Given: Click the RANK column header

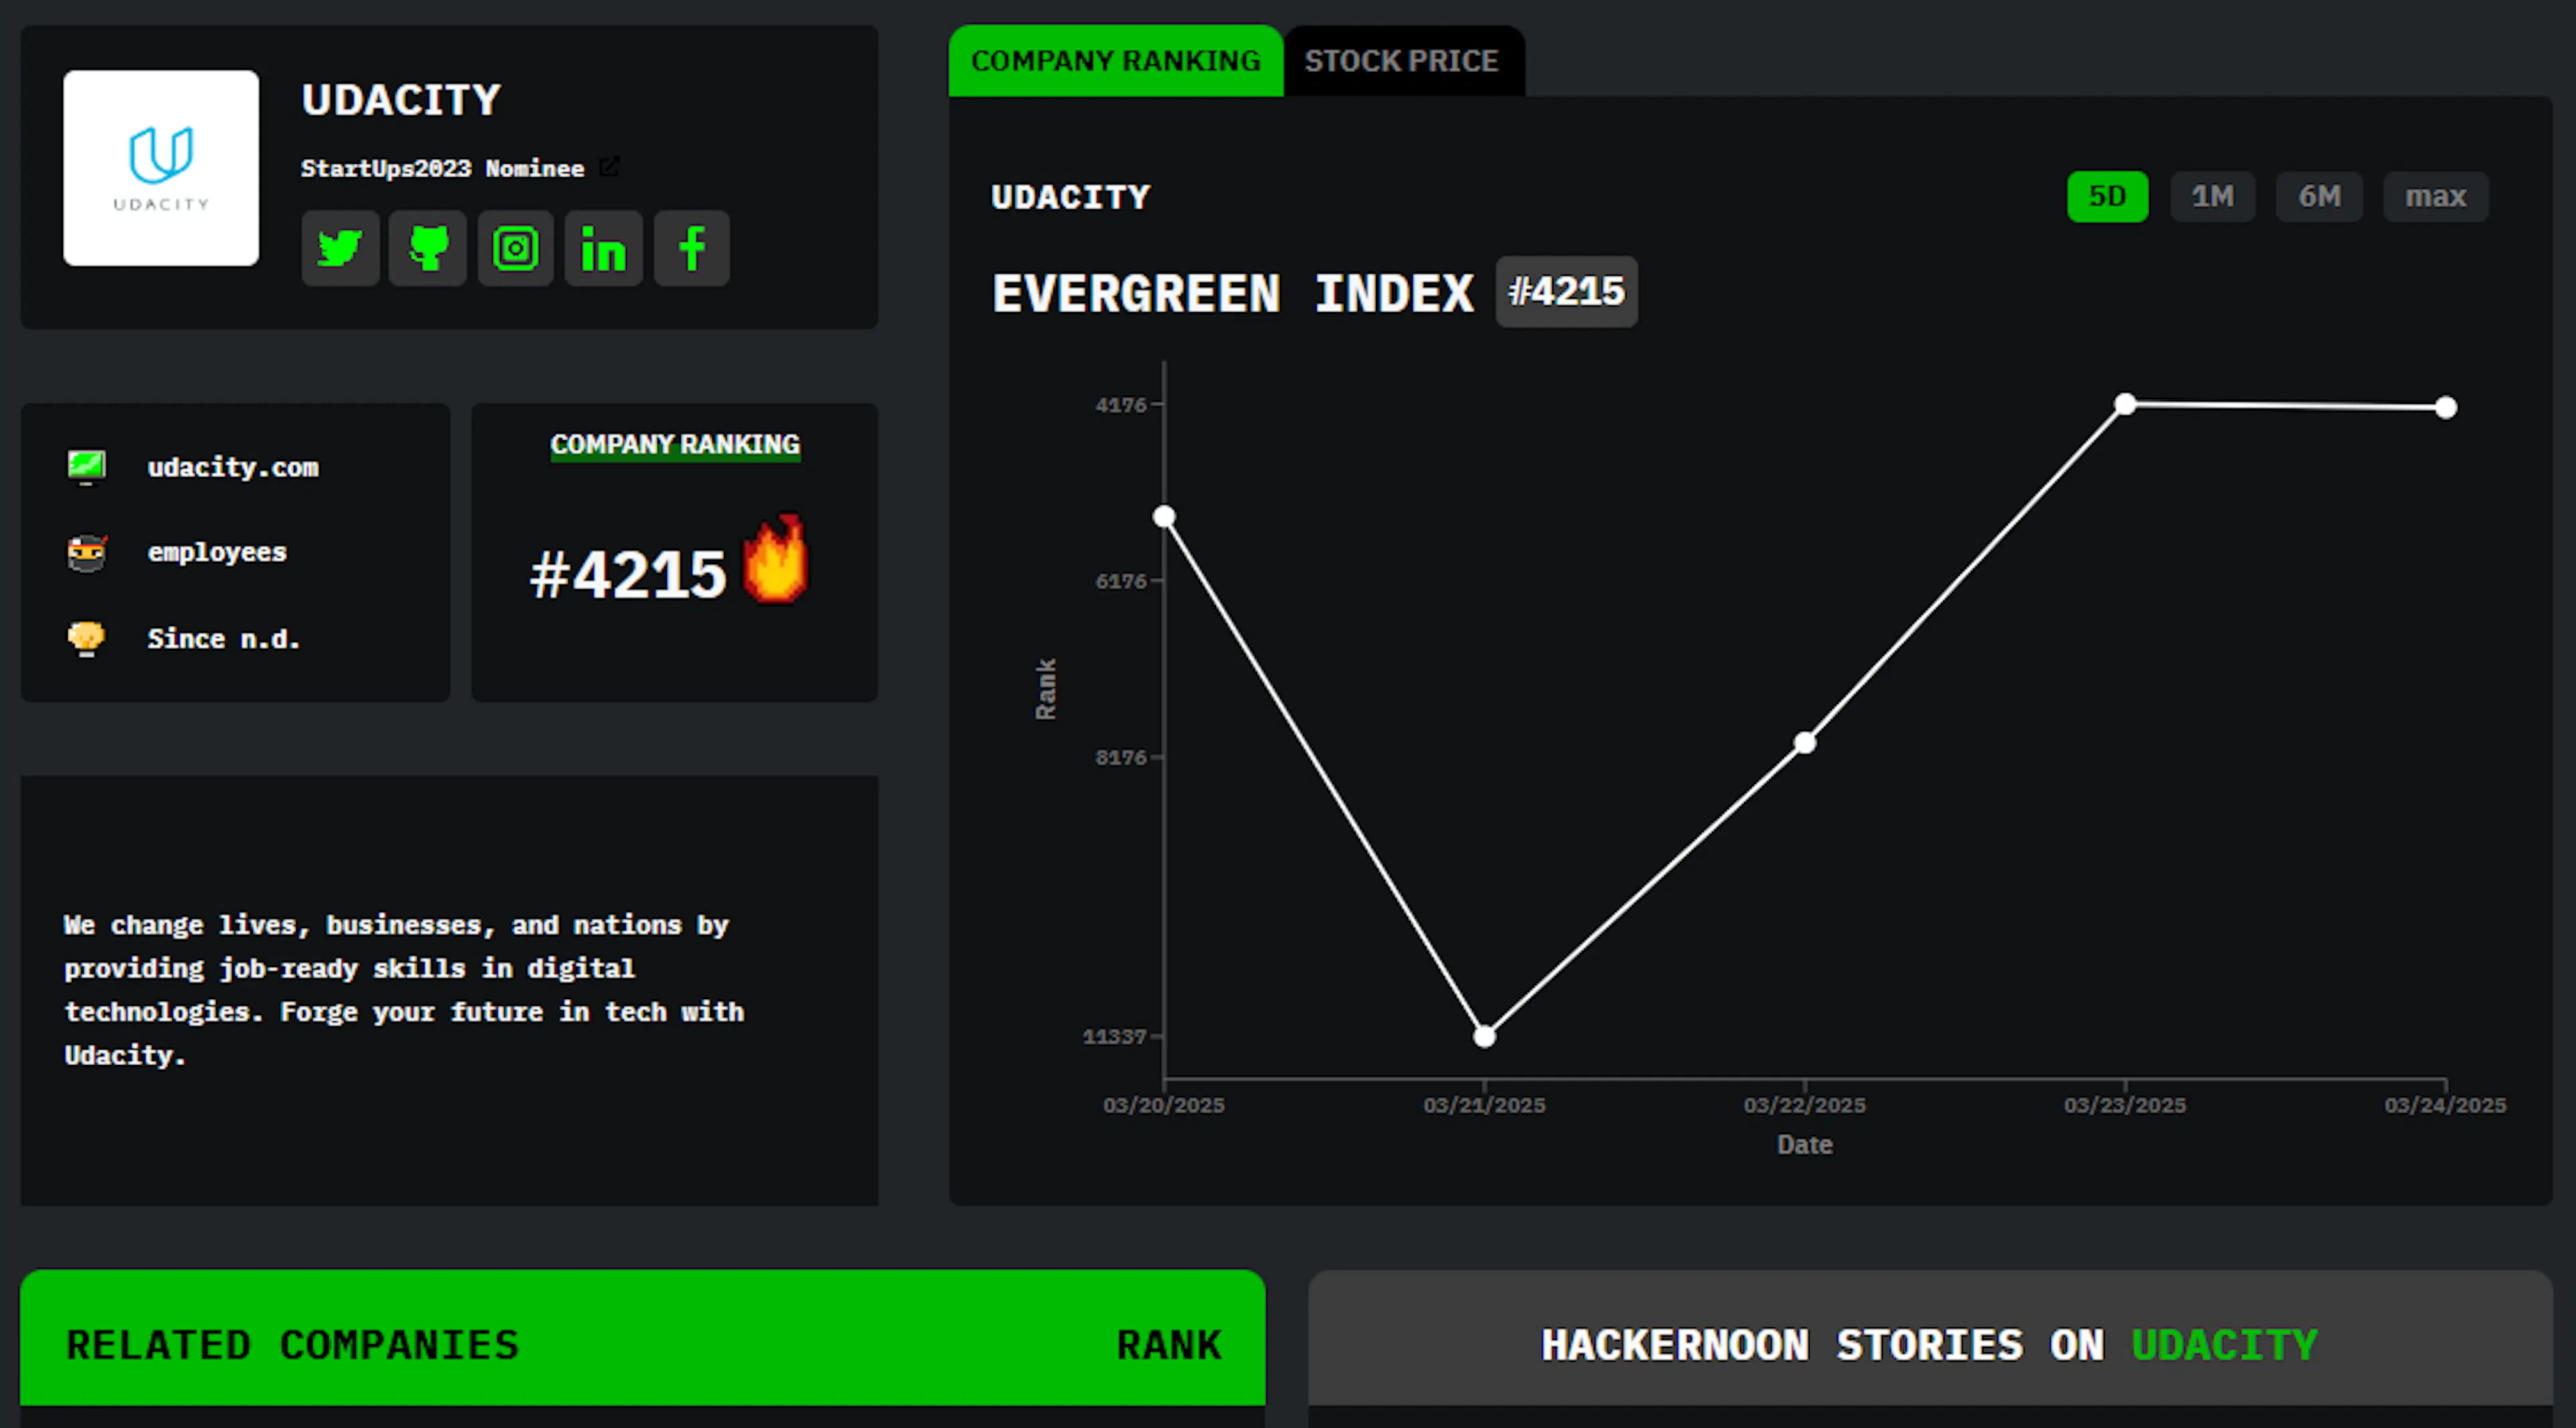Looking at the screenshot, I should 1170,1345.
